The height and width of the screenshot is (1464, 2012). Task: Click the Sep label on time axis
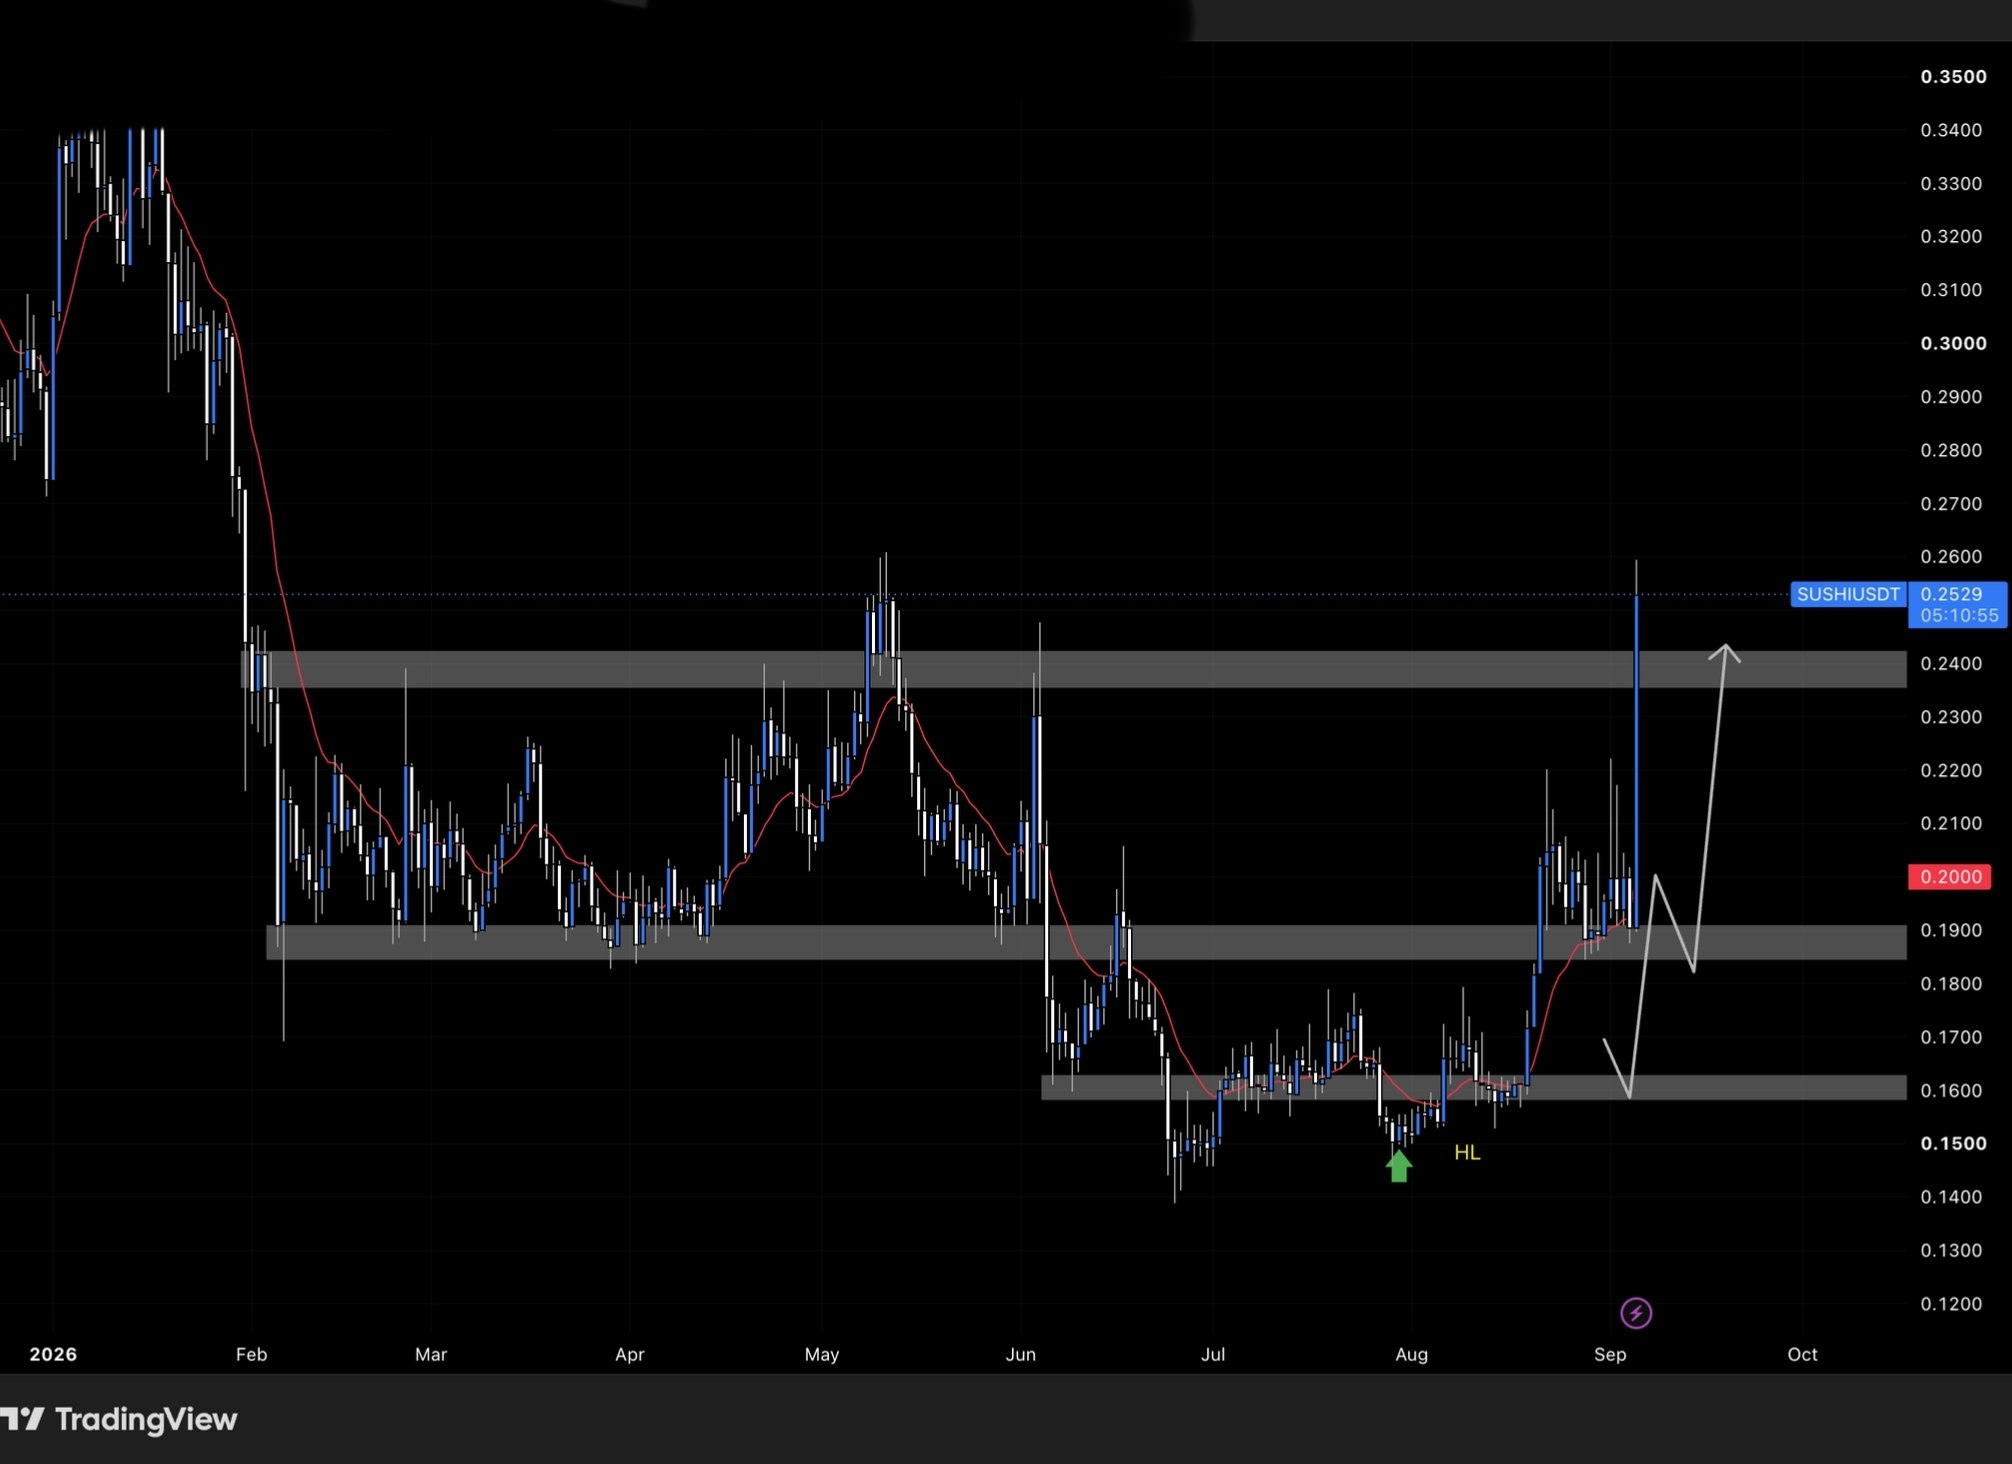1610,1354
